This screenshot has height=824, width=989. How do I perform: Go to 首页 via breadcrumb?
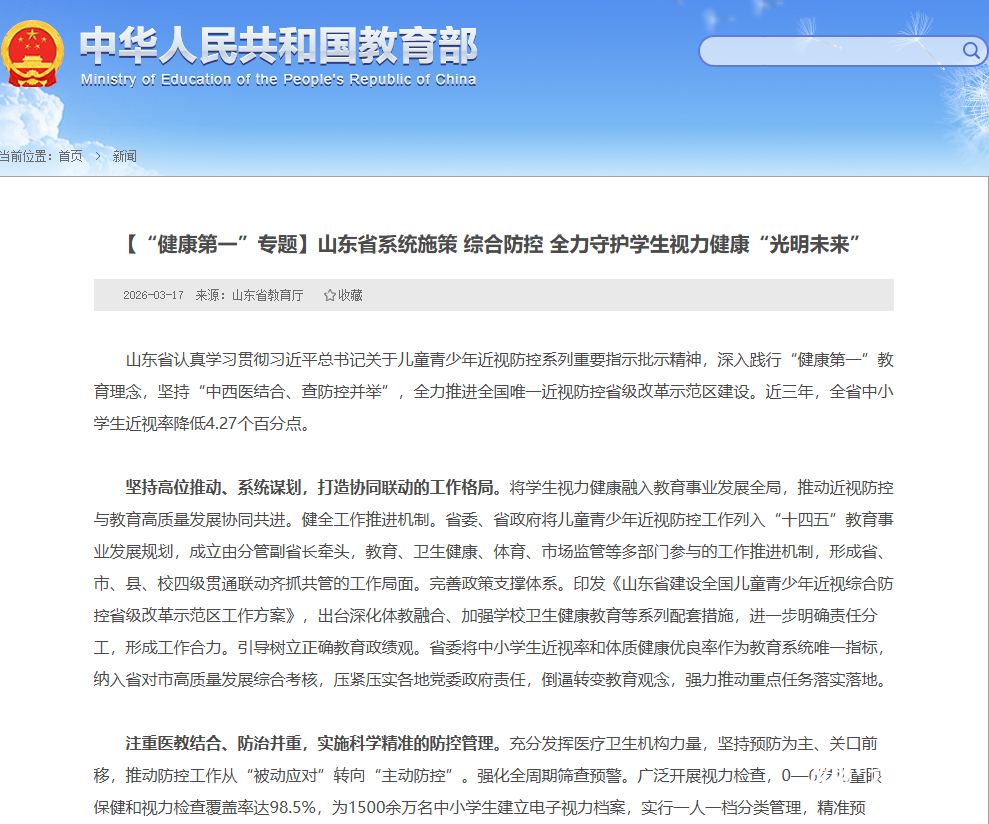pos(70,156)
